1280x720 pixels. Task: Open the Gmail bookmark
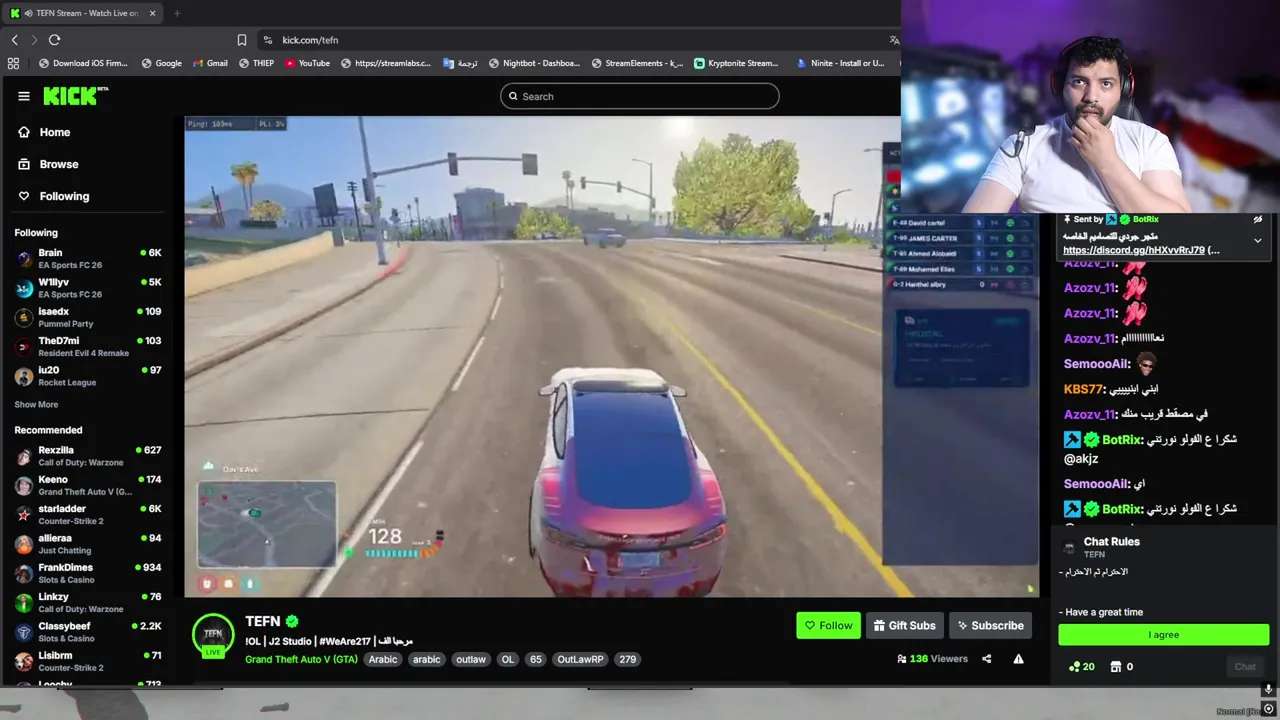click(210, 63)
